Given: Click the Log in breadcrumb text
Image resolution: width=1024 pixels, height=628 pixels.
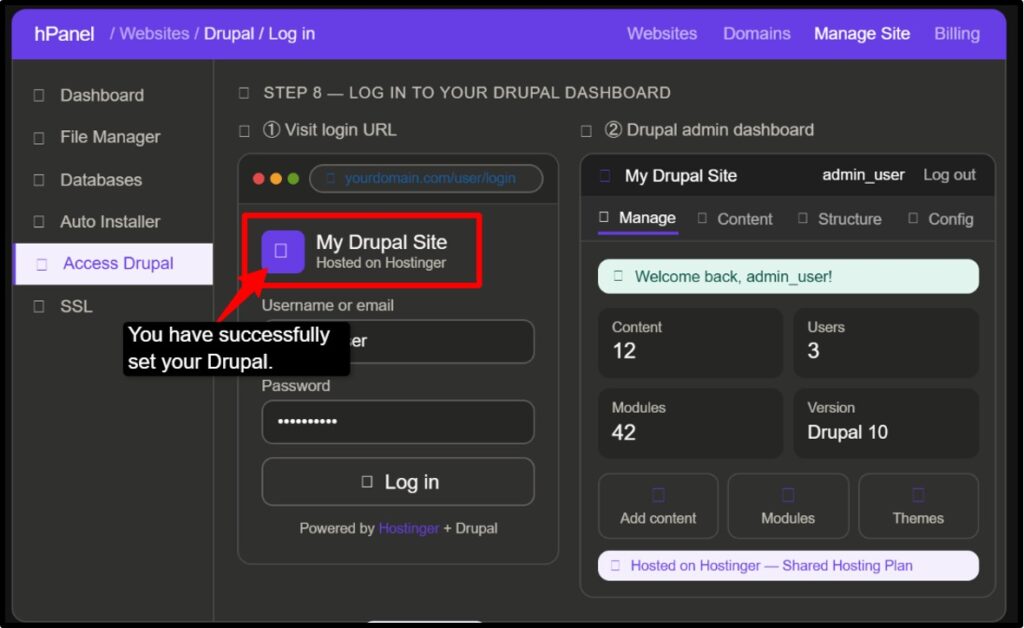Looking at the screenshot, I should (x=291, y=33).
